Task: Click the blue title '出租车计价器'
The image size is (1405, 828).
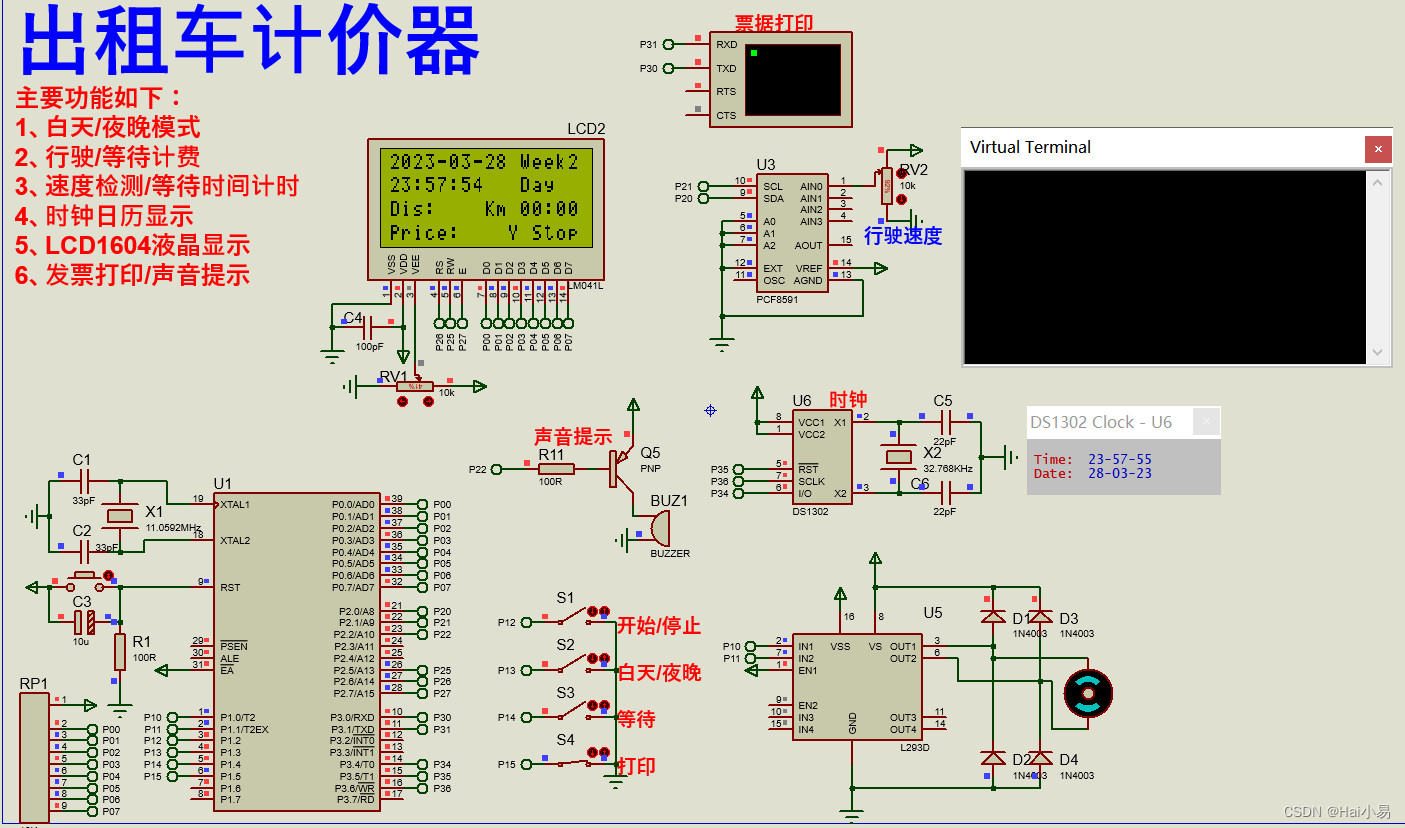Action: pos(251,41)
